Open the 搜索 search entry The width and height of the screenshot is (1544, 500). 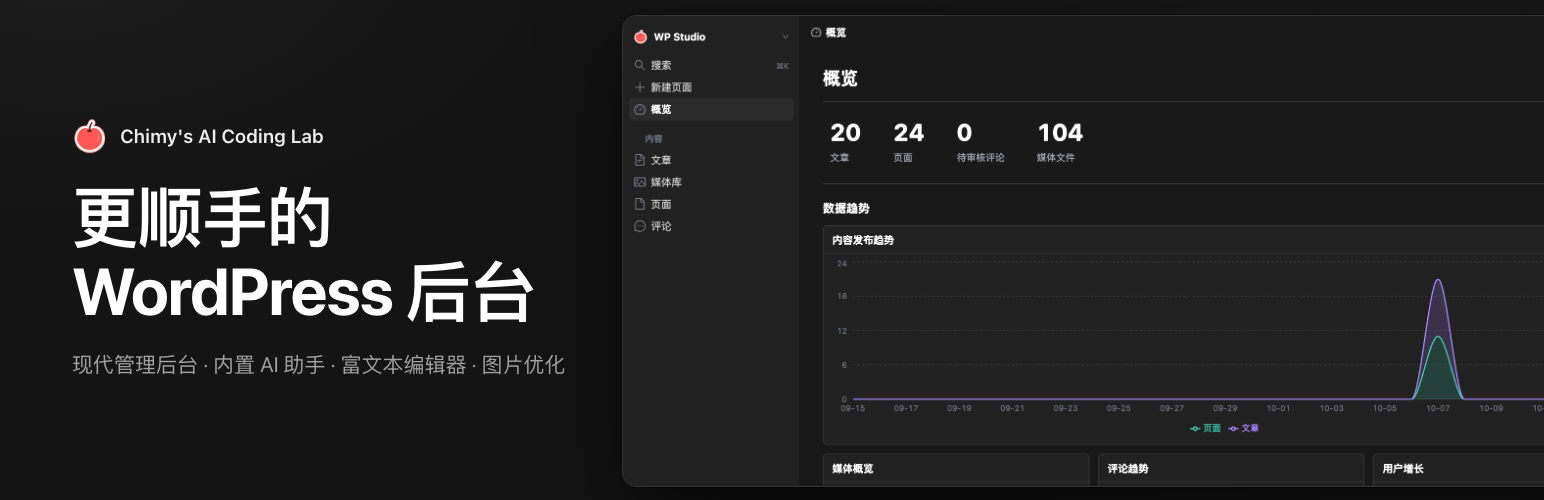(711, 65)
